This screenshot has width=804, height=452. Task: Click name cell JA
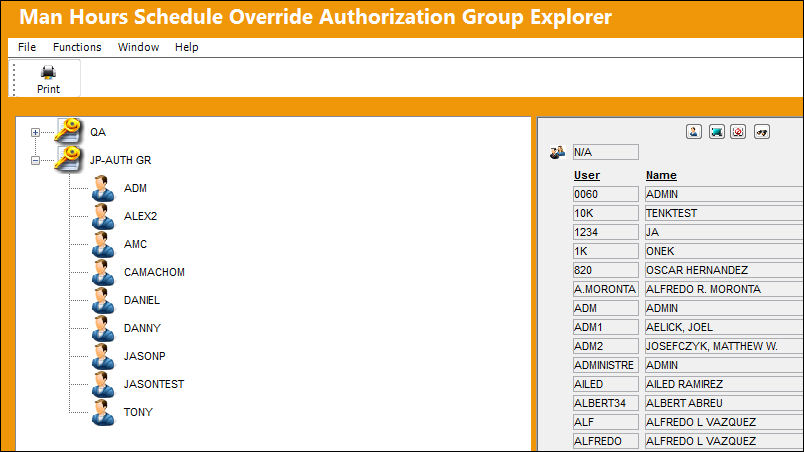[x=724, y=232]
